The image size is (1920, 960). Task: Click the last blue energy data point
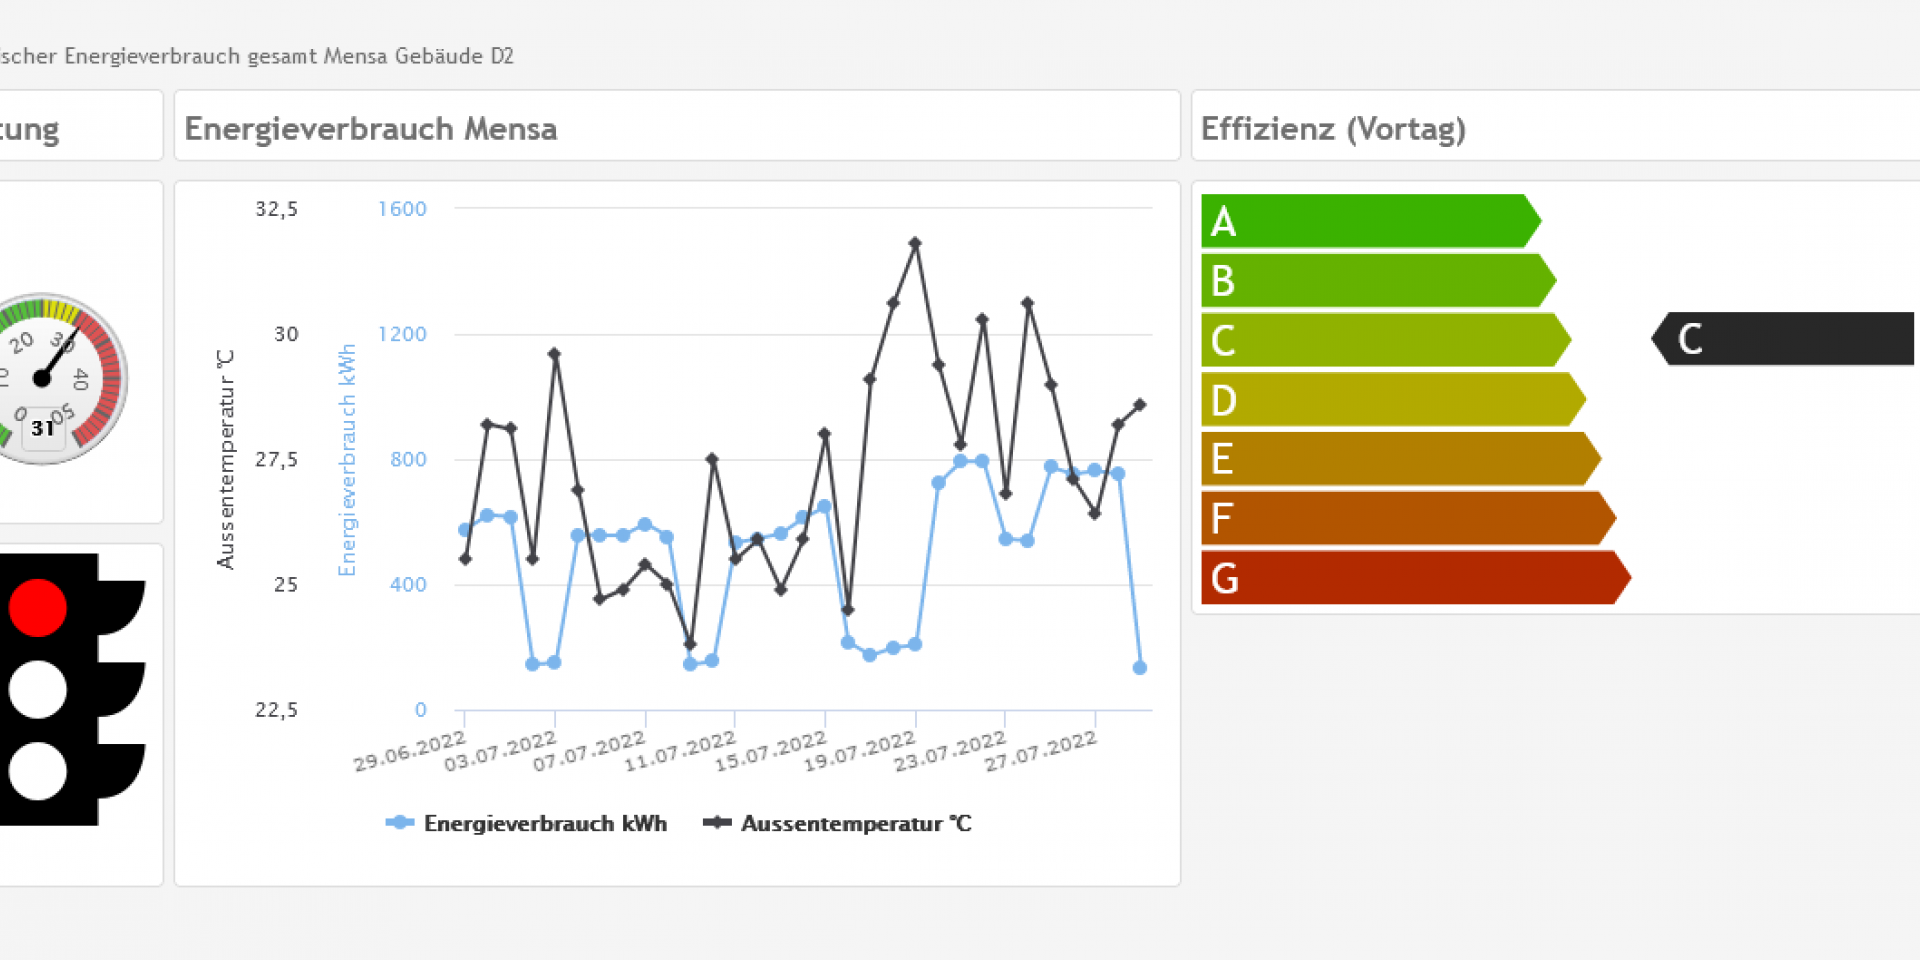coord(1140,667)
